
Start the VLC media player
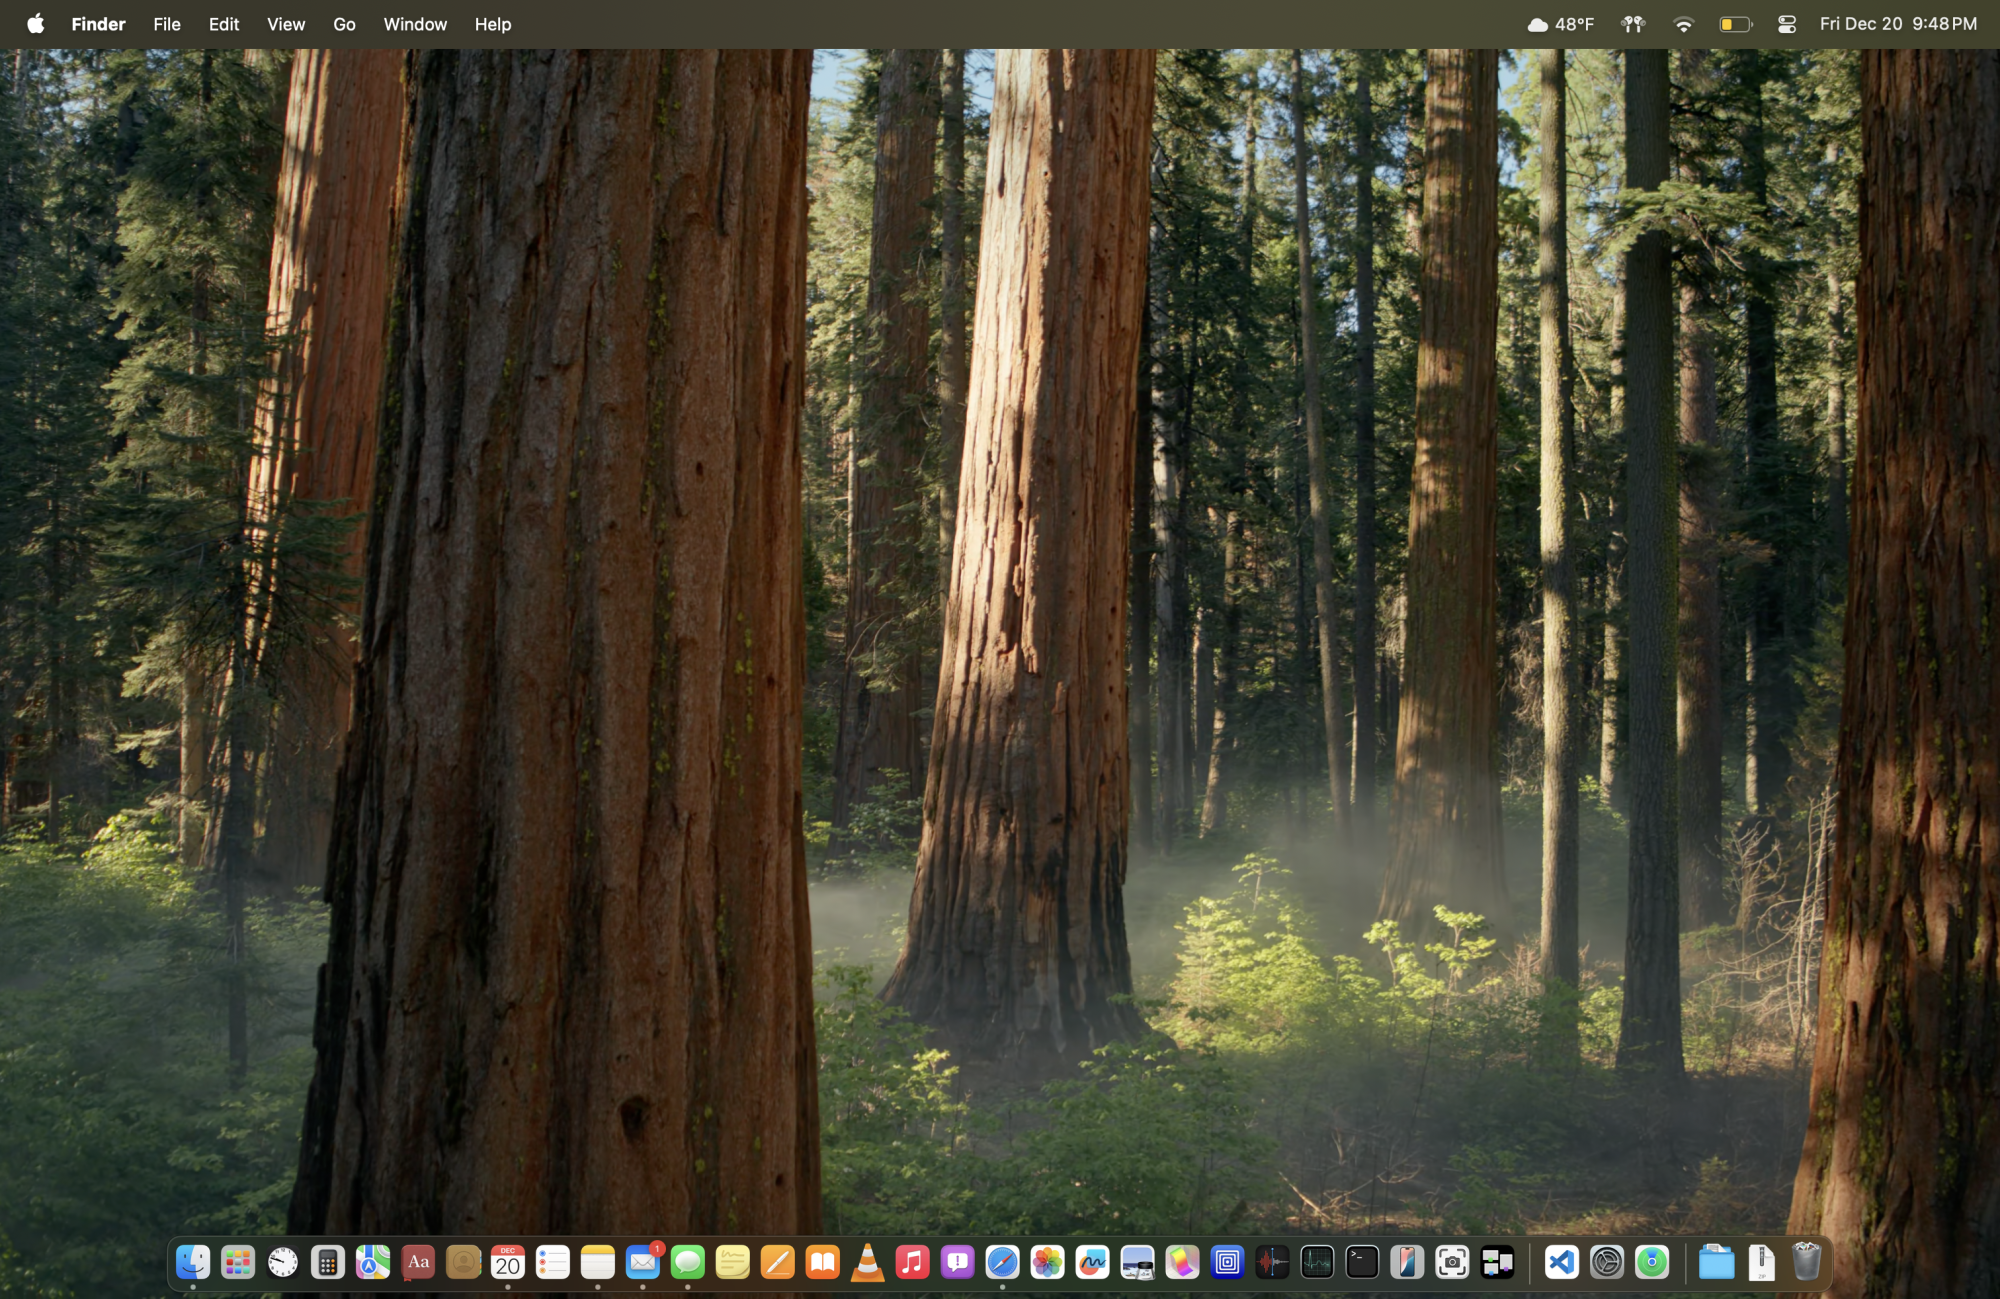867,1263
